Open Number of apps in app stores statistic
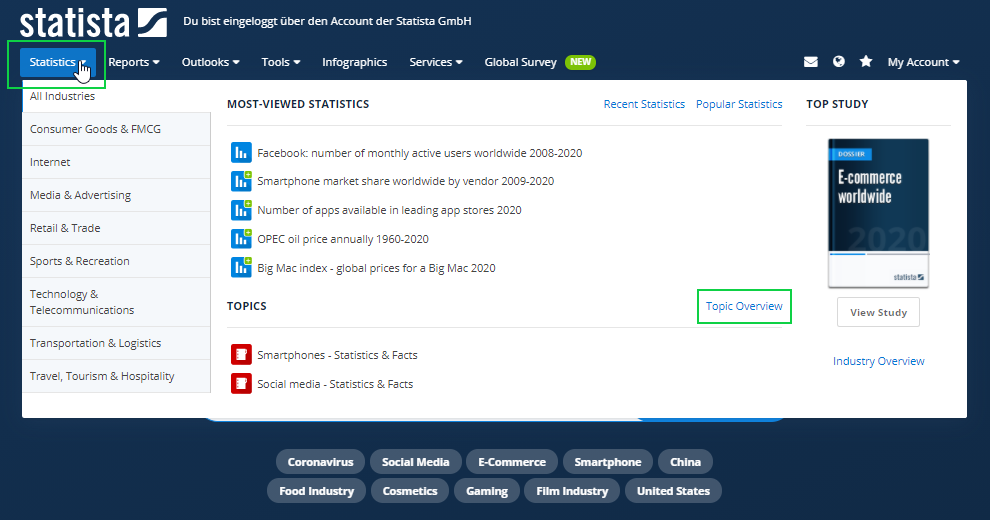 (389, 210)
